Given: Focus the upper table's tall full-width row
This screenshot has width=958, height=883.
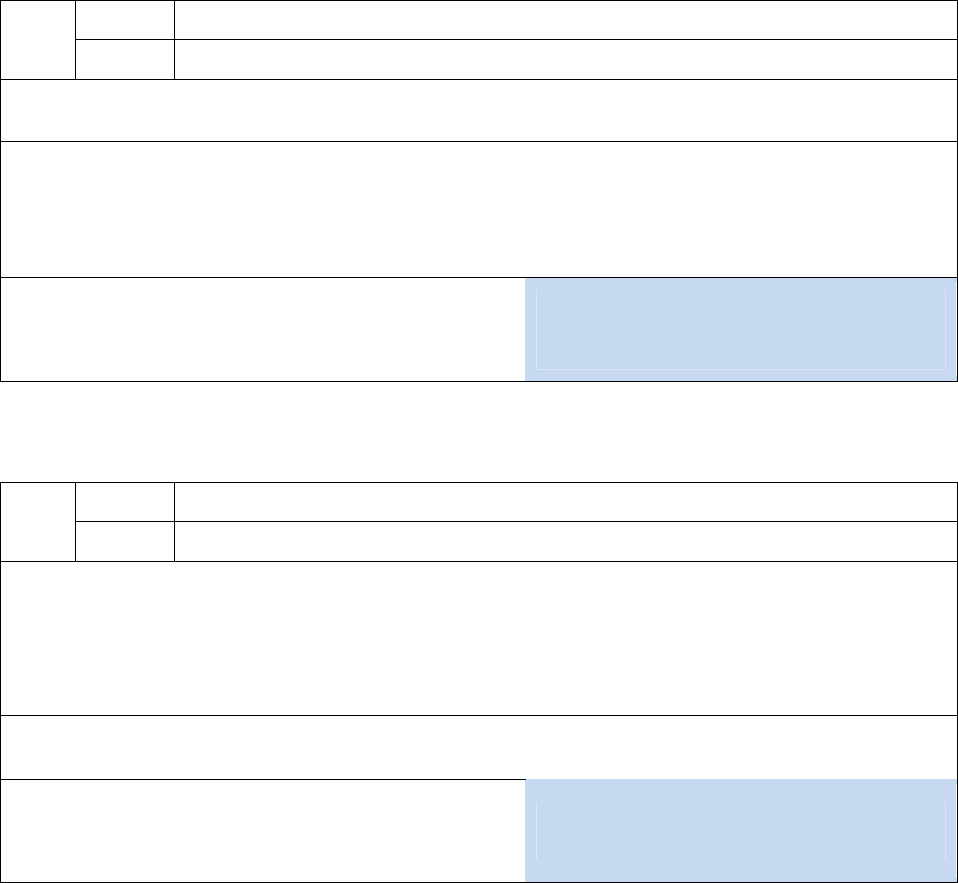Looking at the screenshot, I should coord(479,209).
